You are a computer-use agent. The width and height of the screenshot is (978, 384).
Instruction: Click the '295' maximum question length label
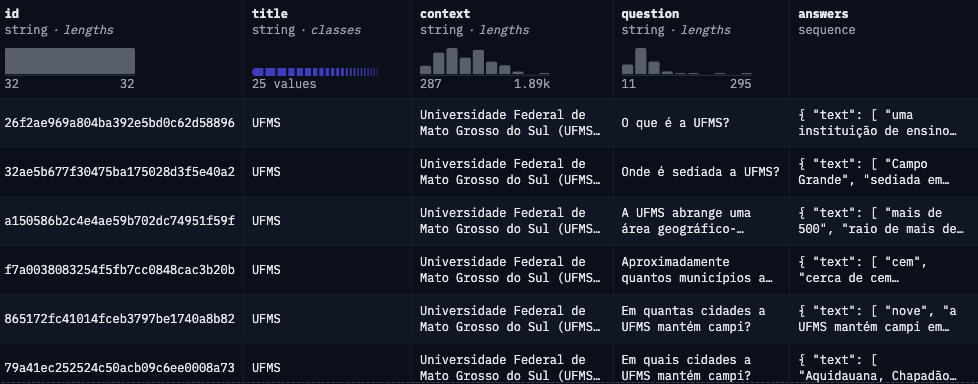(740, 84)
